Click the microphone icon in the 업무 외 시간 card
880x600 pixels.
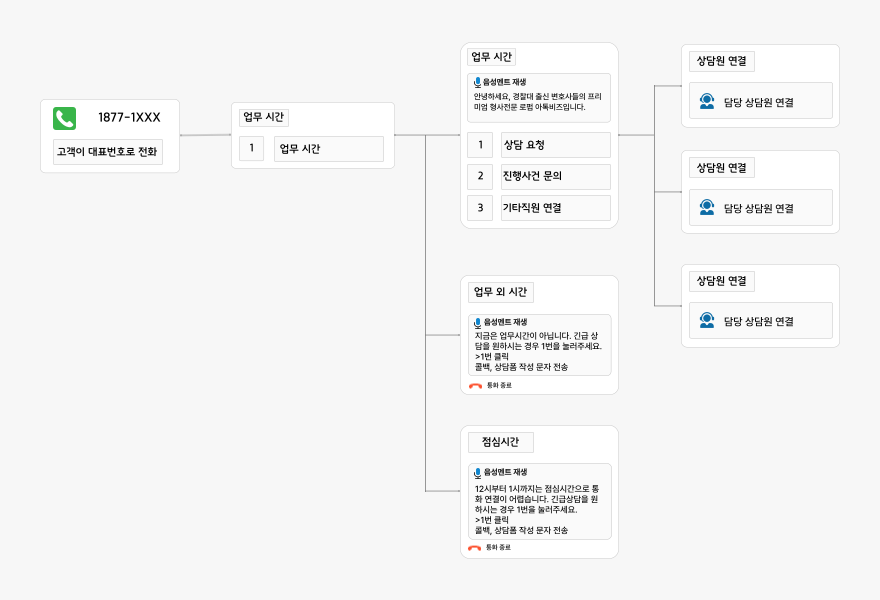[x=478, y=323]
